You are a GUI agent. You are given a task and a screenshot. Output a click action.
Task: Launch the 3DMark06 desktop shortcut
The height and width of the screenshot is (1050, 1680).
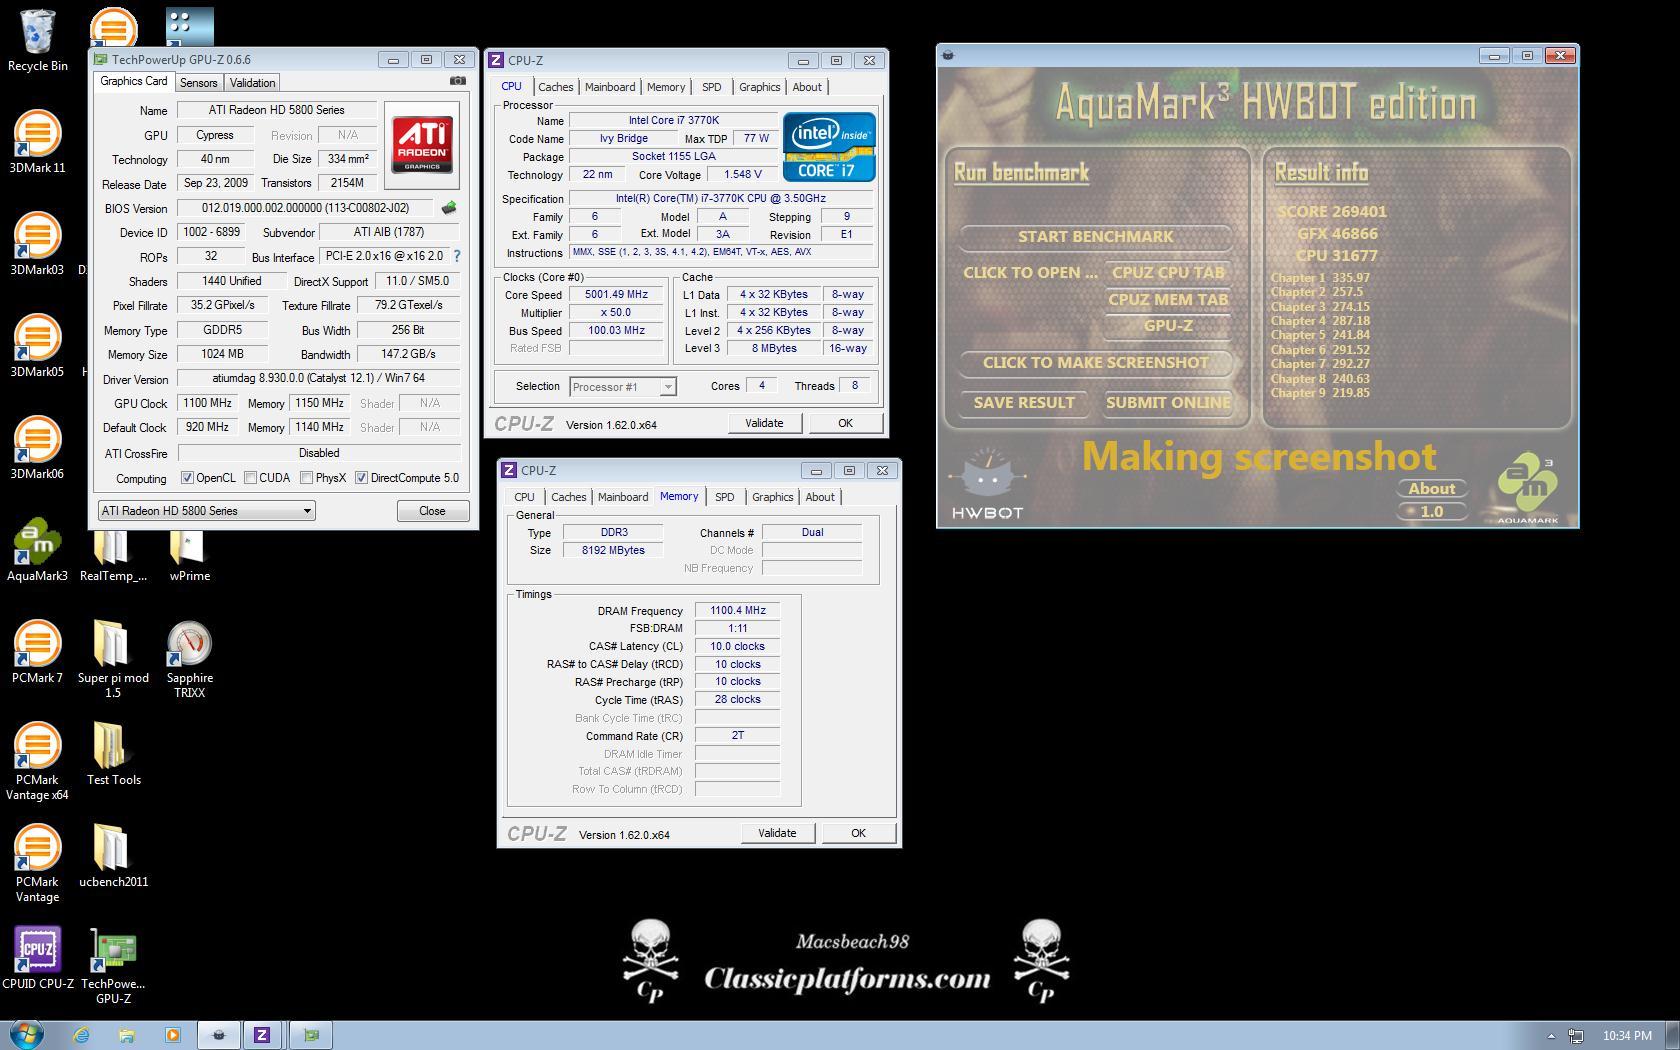point(37,448)
